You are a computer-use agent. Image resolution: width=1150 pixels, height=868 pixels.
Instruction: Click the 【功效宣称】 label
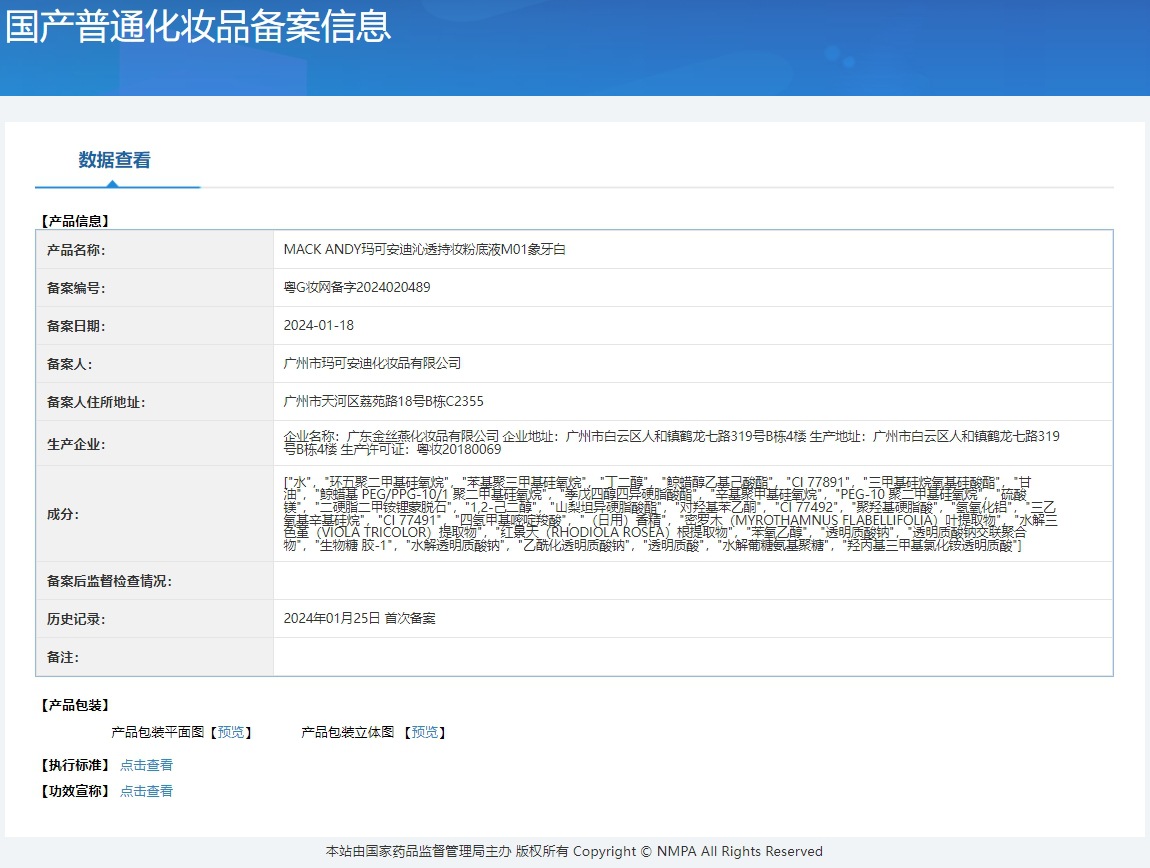click(x=75, y=791)
